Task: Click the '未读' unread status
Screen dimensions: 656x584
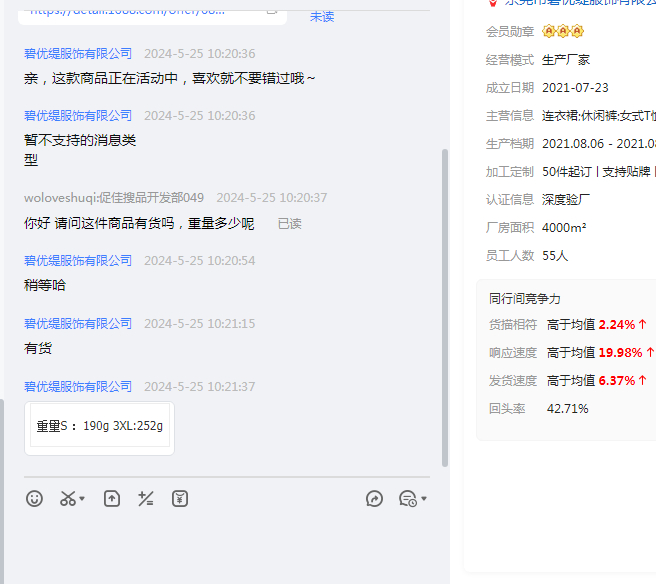Action: [x=322, y=17]
